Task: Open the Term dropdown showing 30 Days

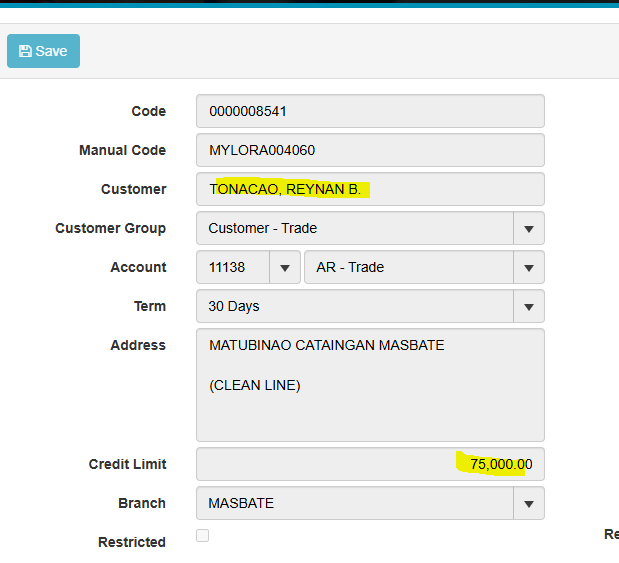Action: [529, 307]
